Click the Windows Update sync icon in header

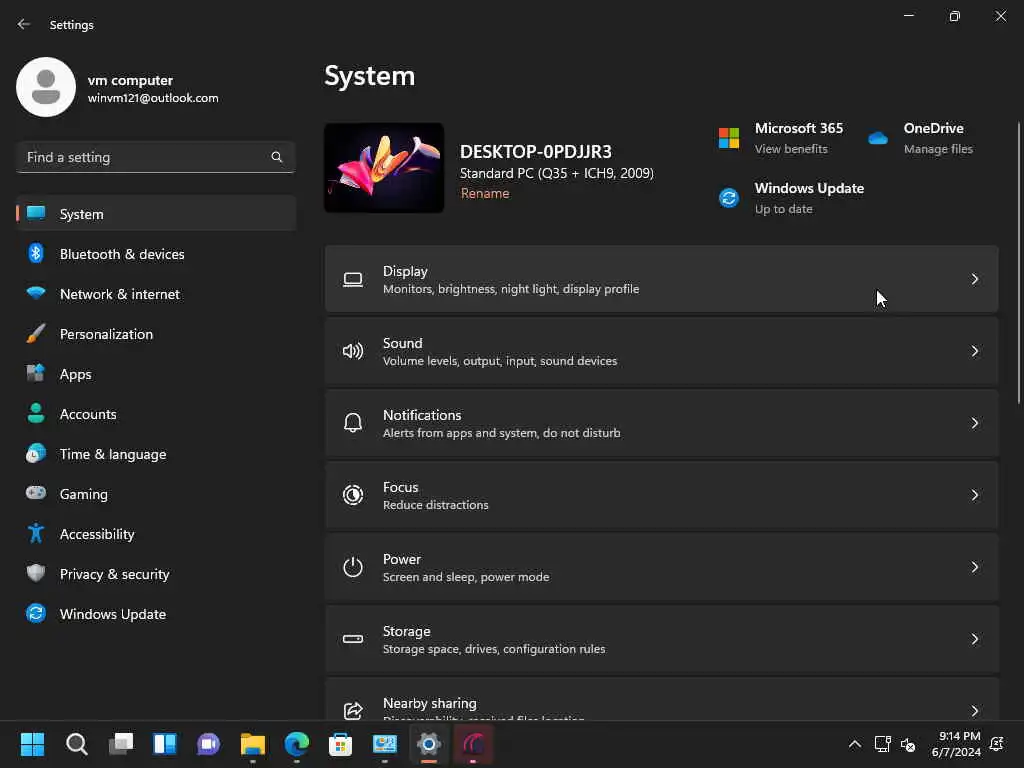[x=729, y=197]
